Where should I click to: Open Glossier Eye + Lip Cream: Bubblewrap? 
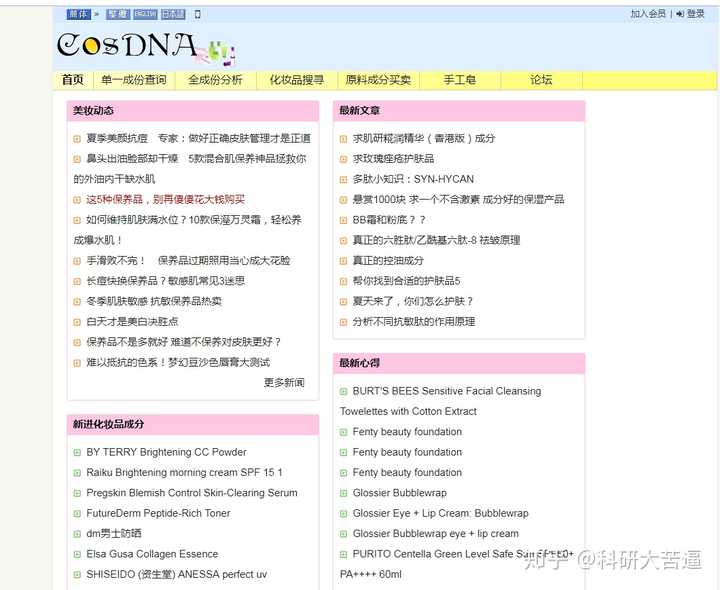pos(440,513)
